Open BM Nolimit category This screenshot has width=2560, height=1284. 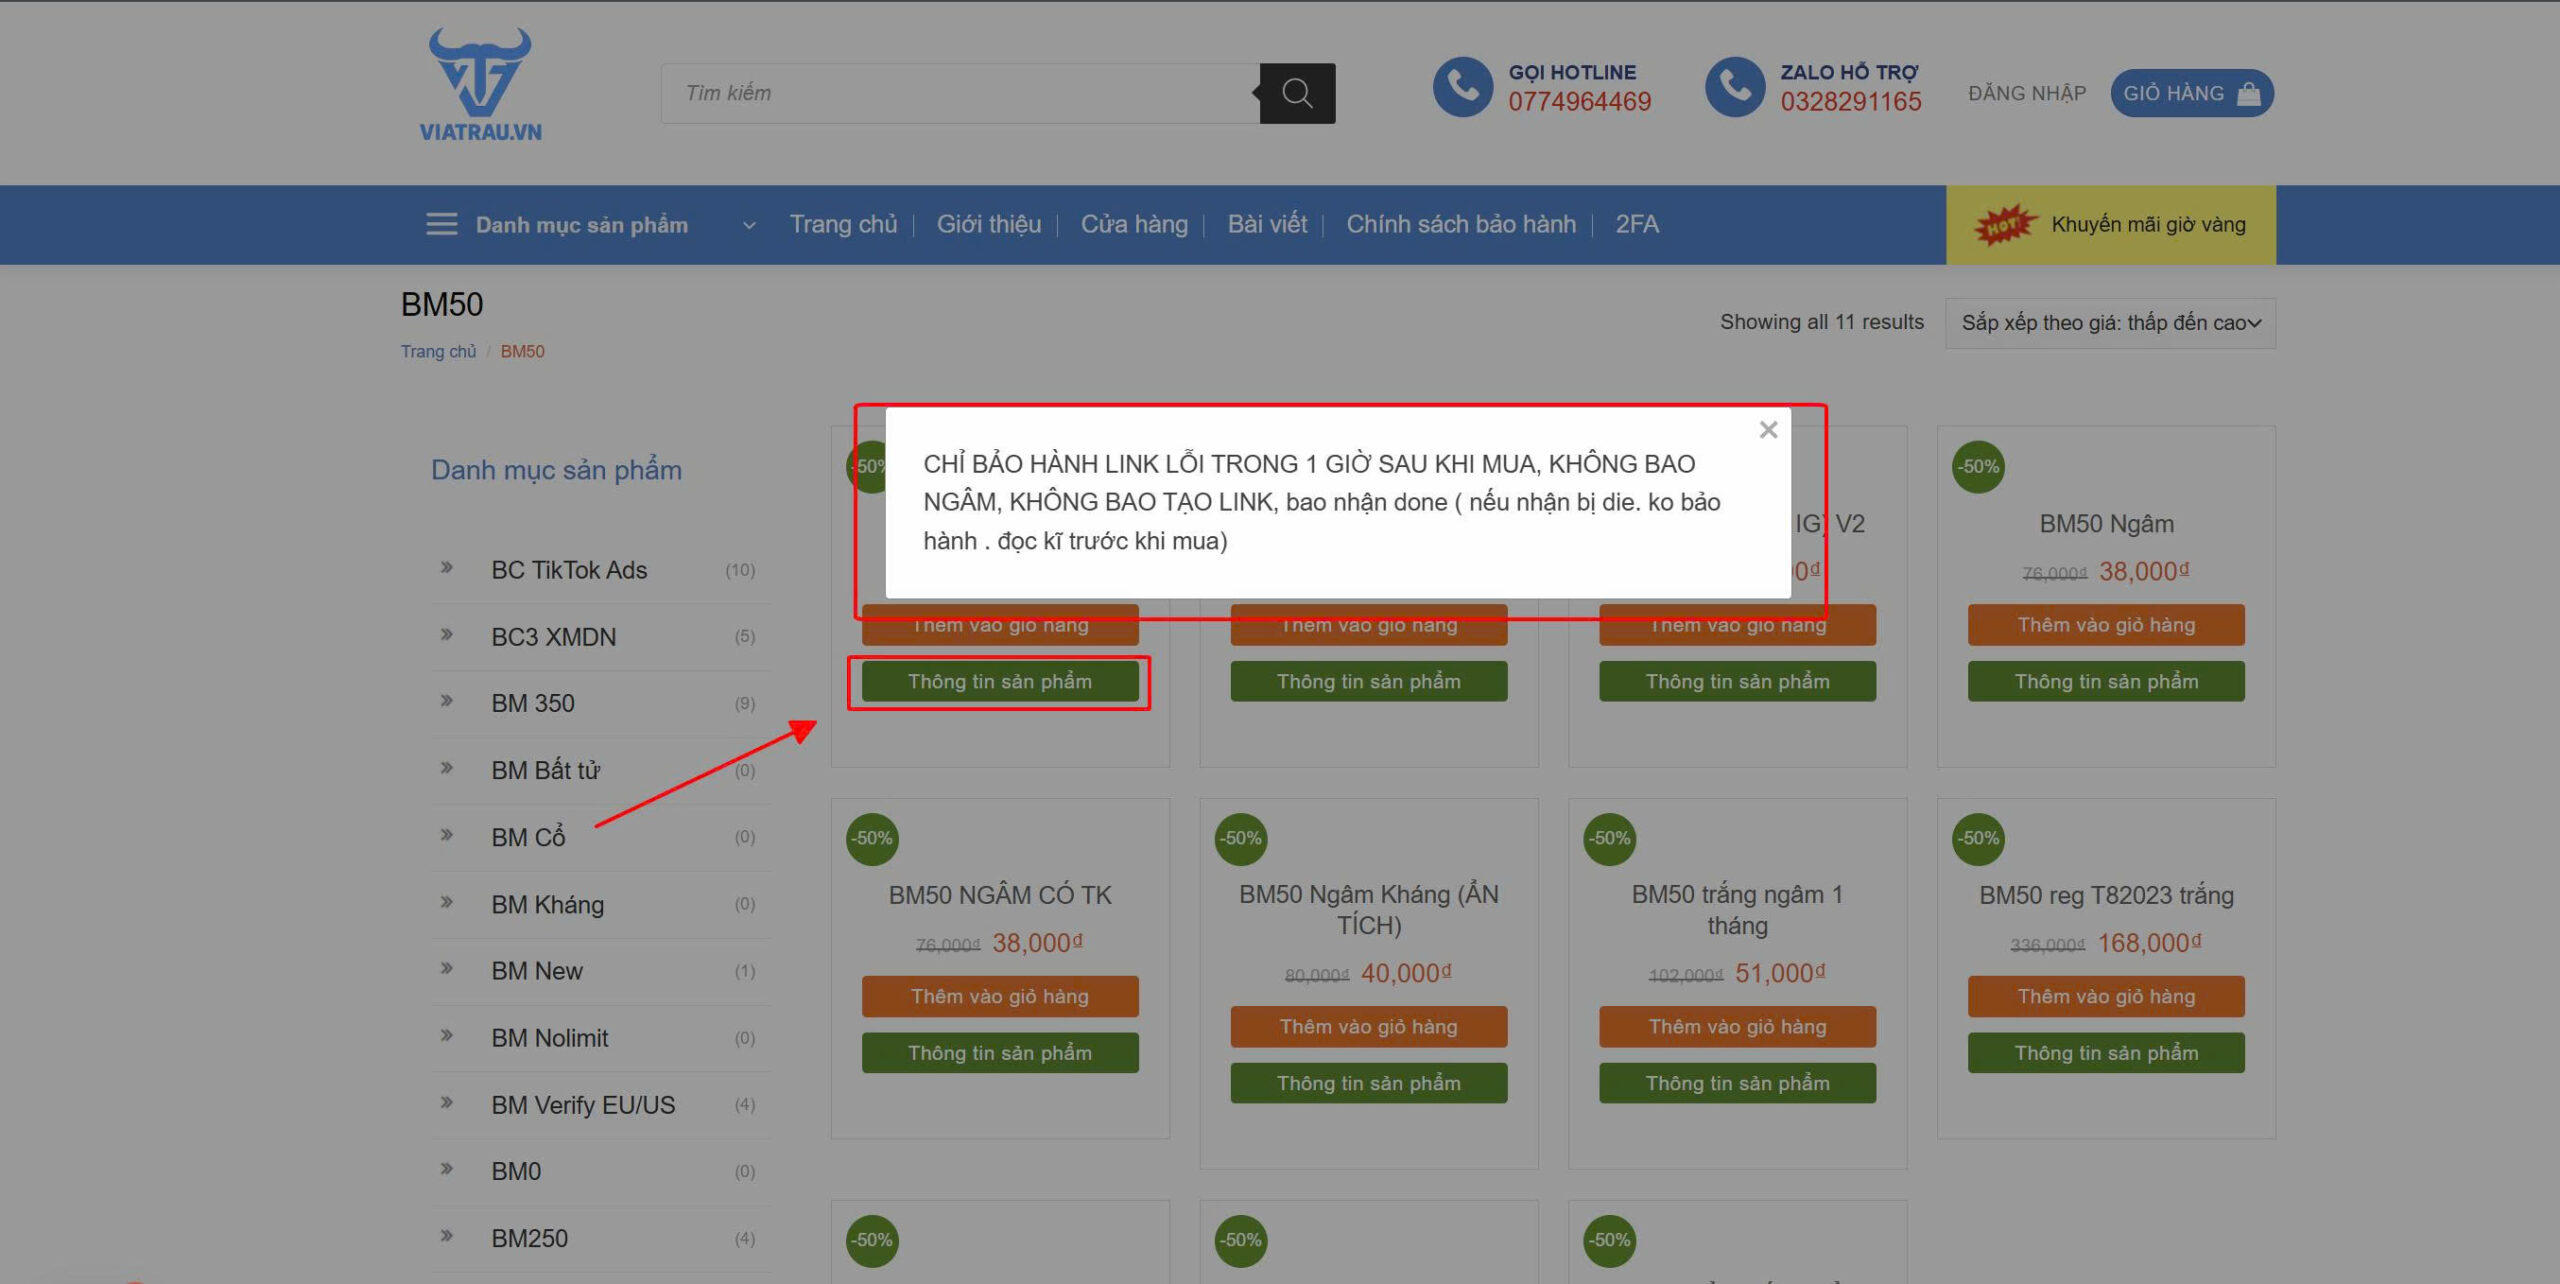549,1038
